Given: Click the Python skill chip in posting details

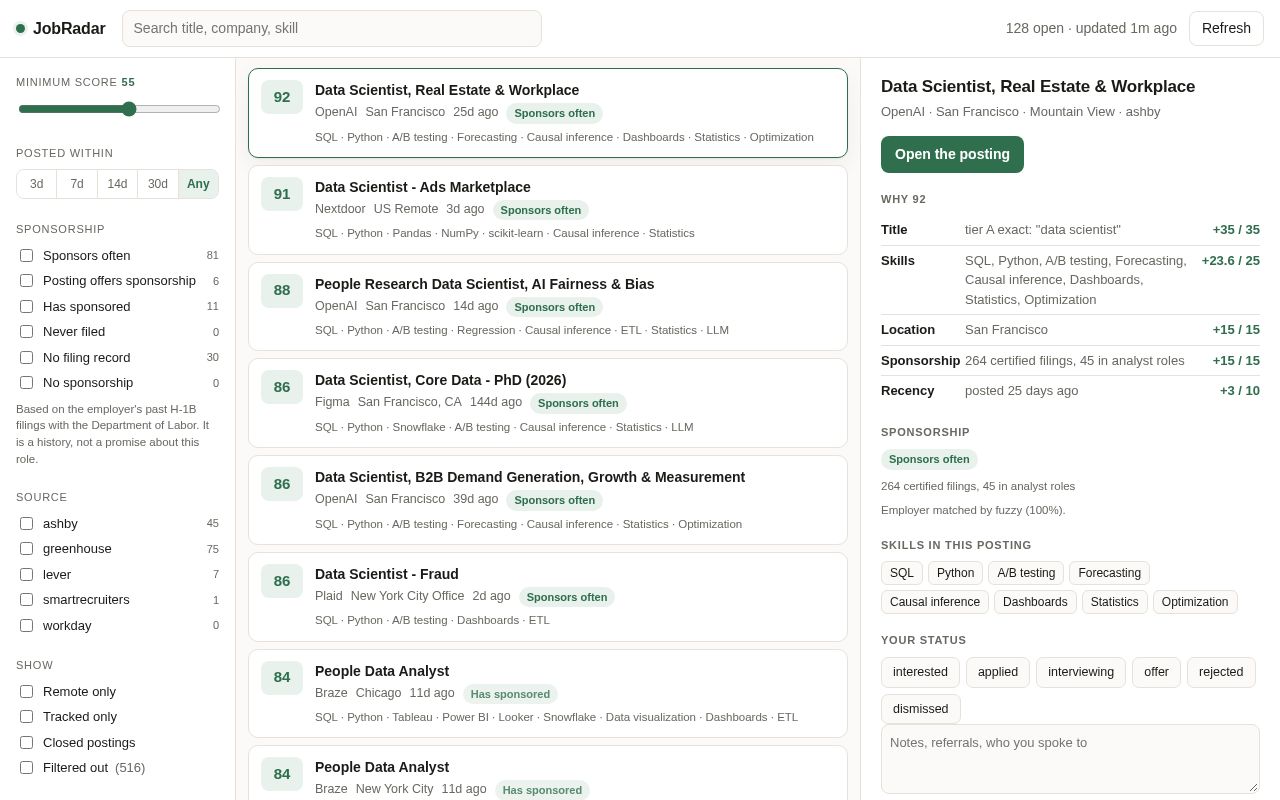Looking at the screenshot, I should 955,573.
